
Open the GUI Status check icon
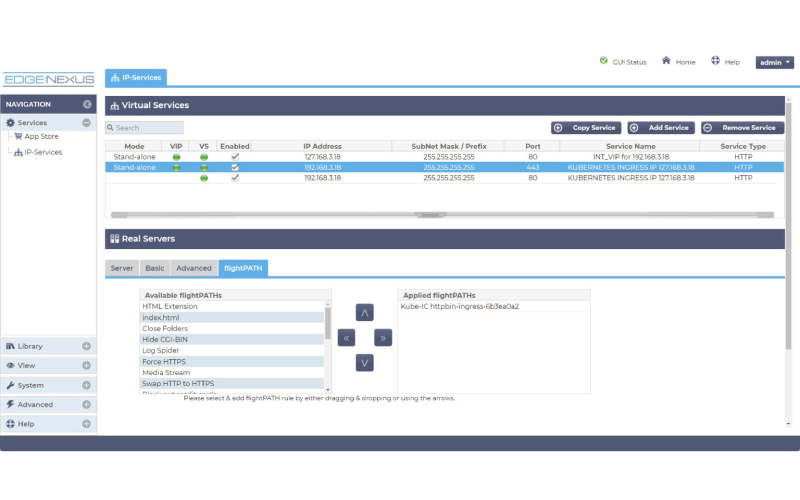604,61
